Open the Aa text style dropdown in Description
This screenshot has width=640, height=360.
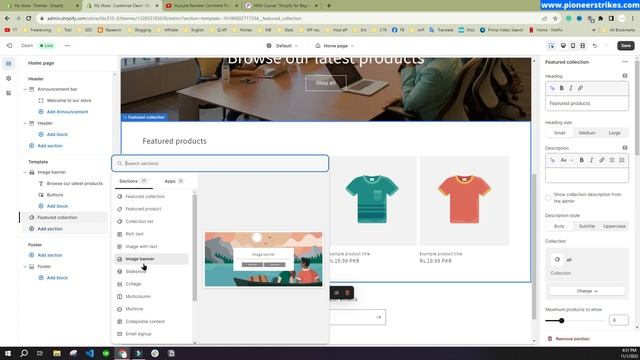pos(567,160)
